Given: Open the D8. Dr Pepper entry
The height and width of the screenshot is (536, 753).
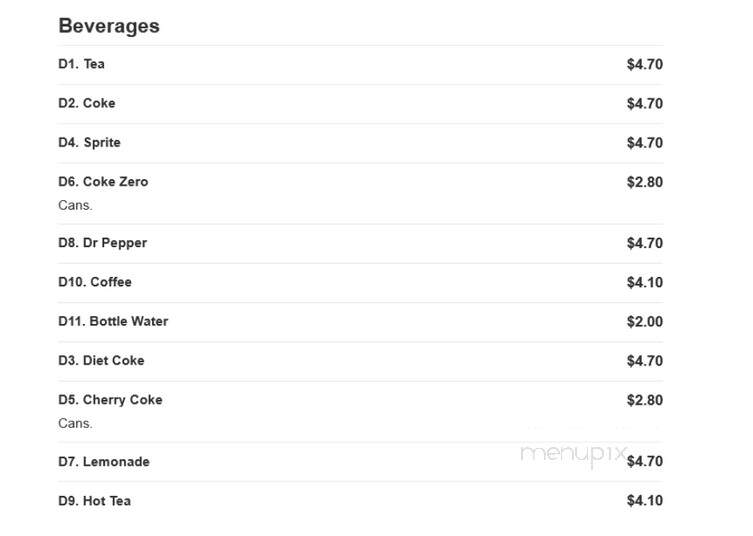Looking at the screenshot, I should [361, 244].
